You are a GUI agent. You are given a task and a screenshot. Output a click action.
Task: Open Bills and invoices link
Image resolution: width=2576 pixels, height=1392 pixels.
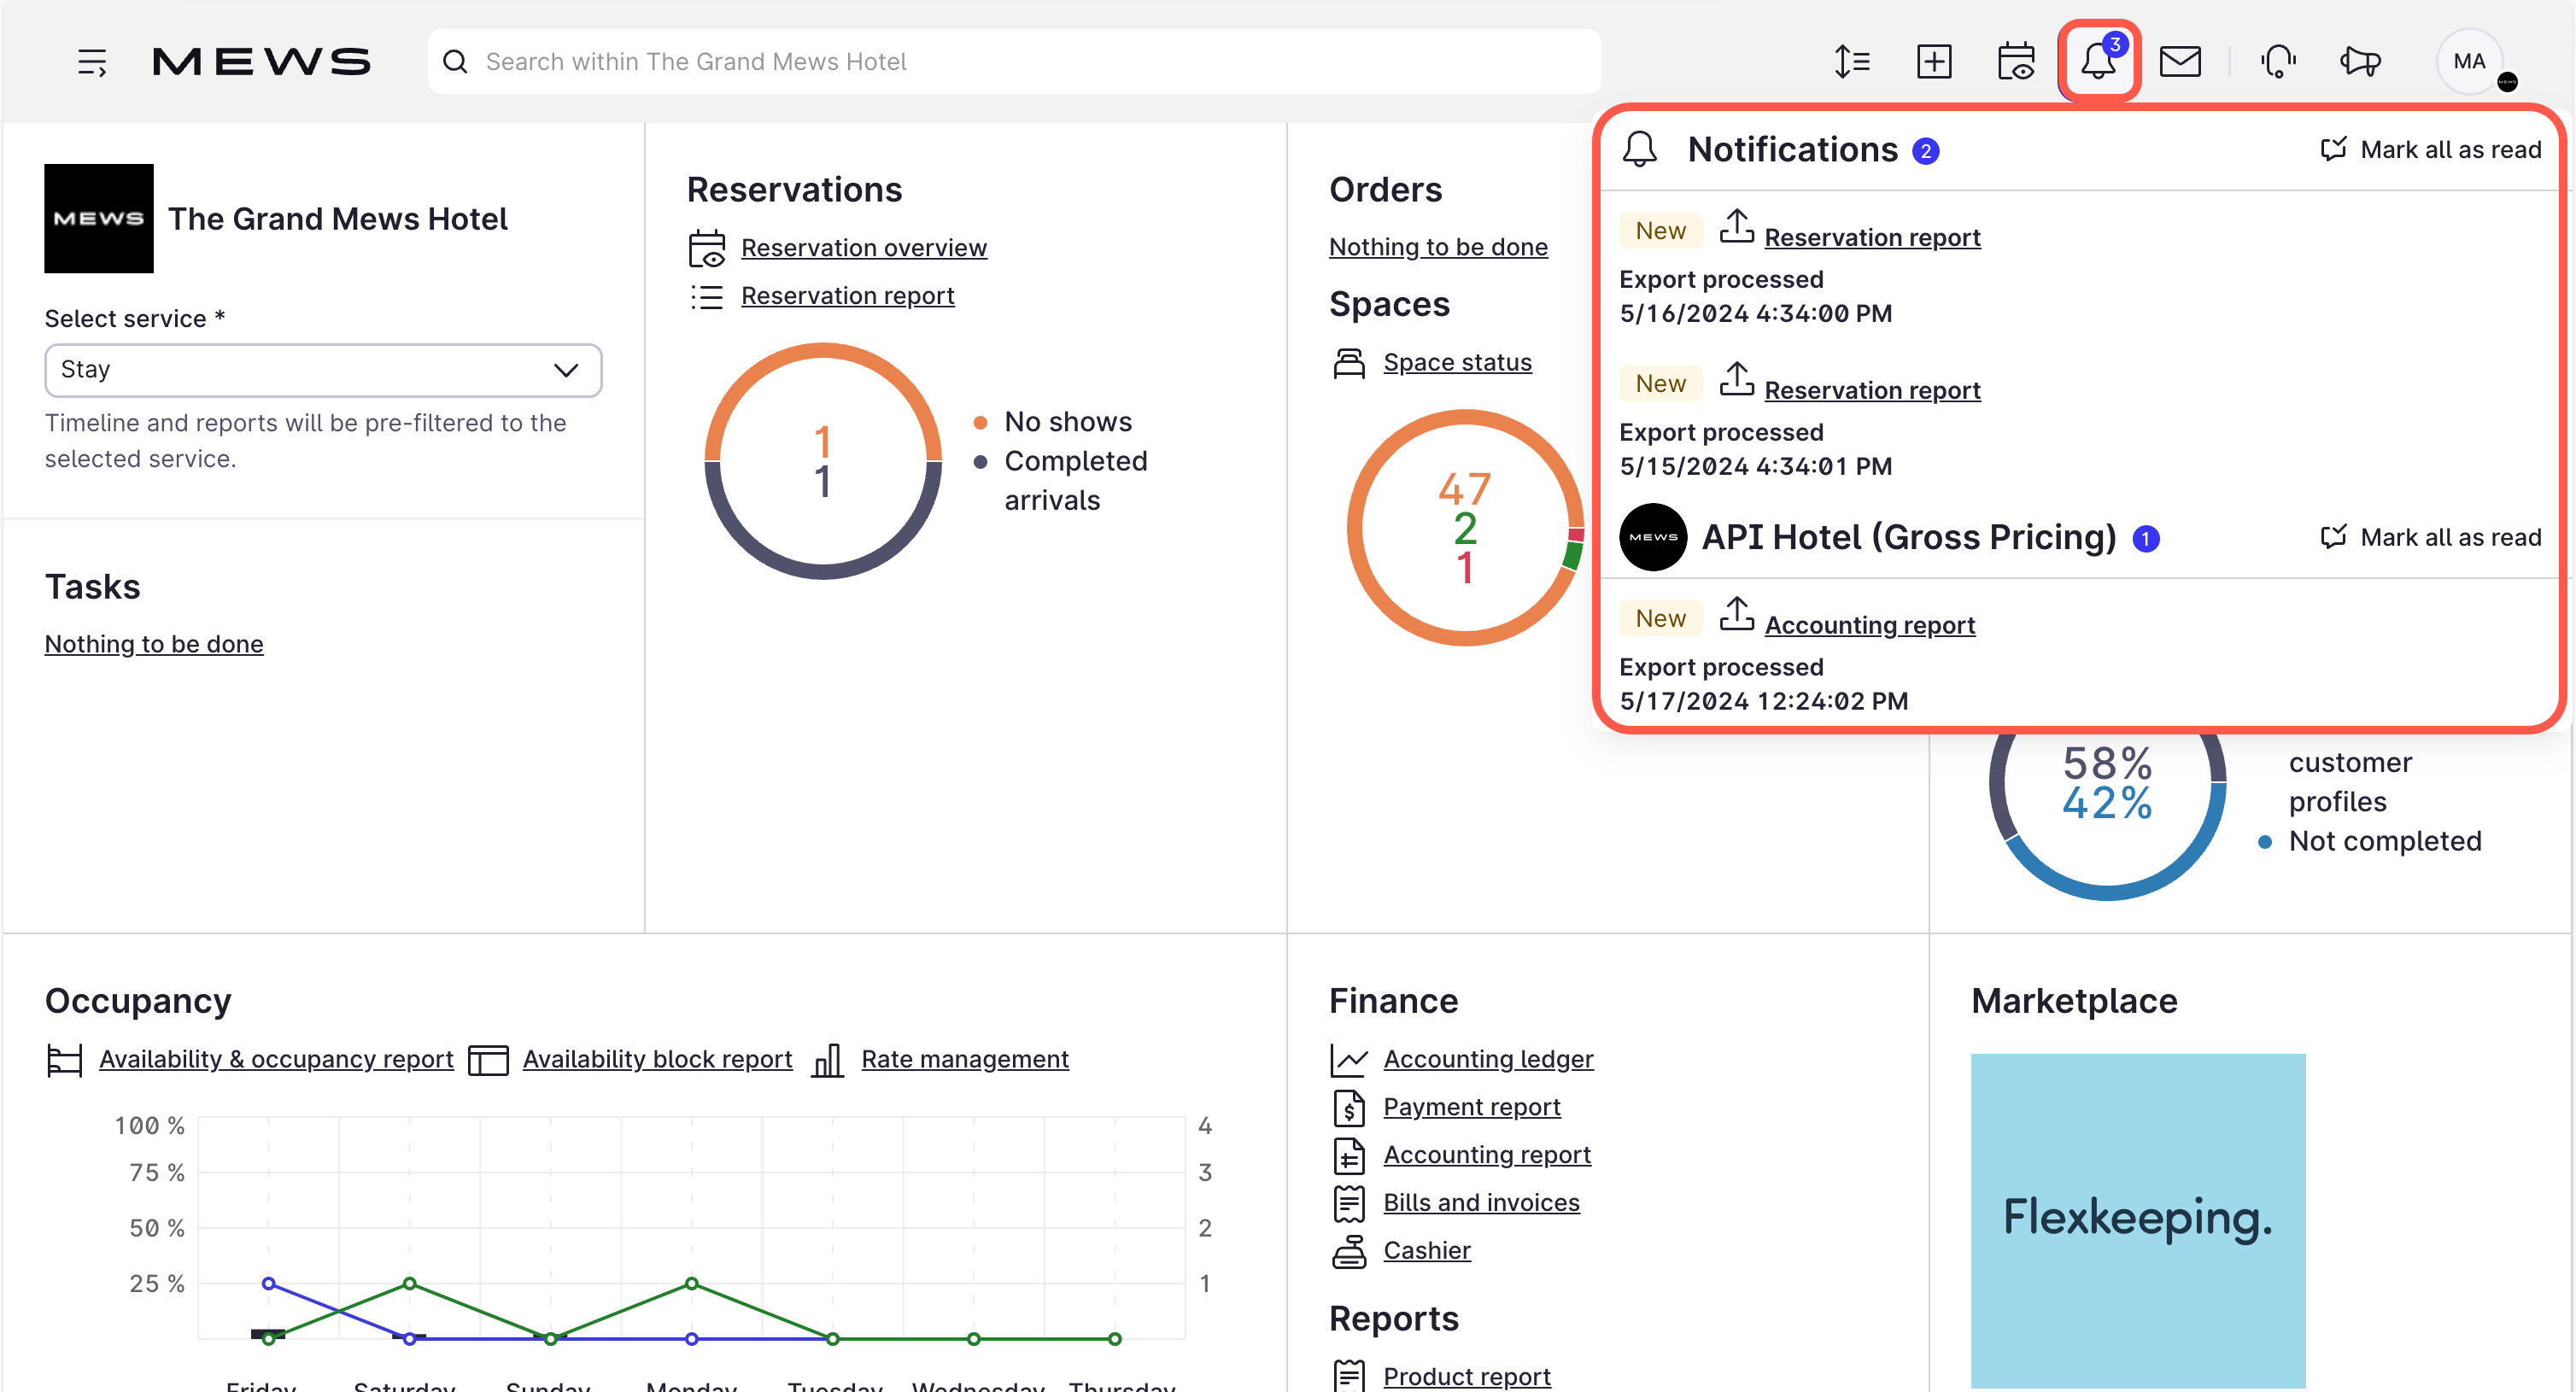pos(1481,1203)
